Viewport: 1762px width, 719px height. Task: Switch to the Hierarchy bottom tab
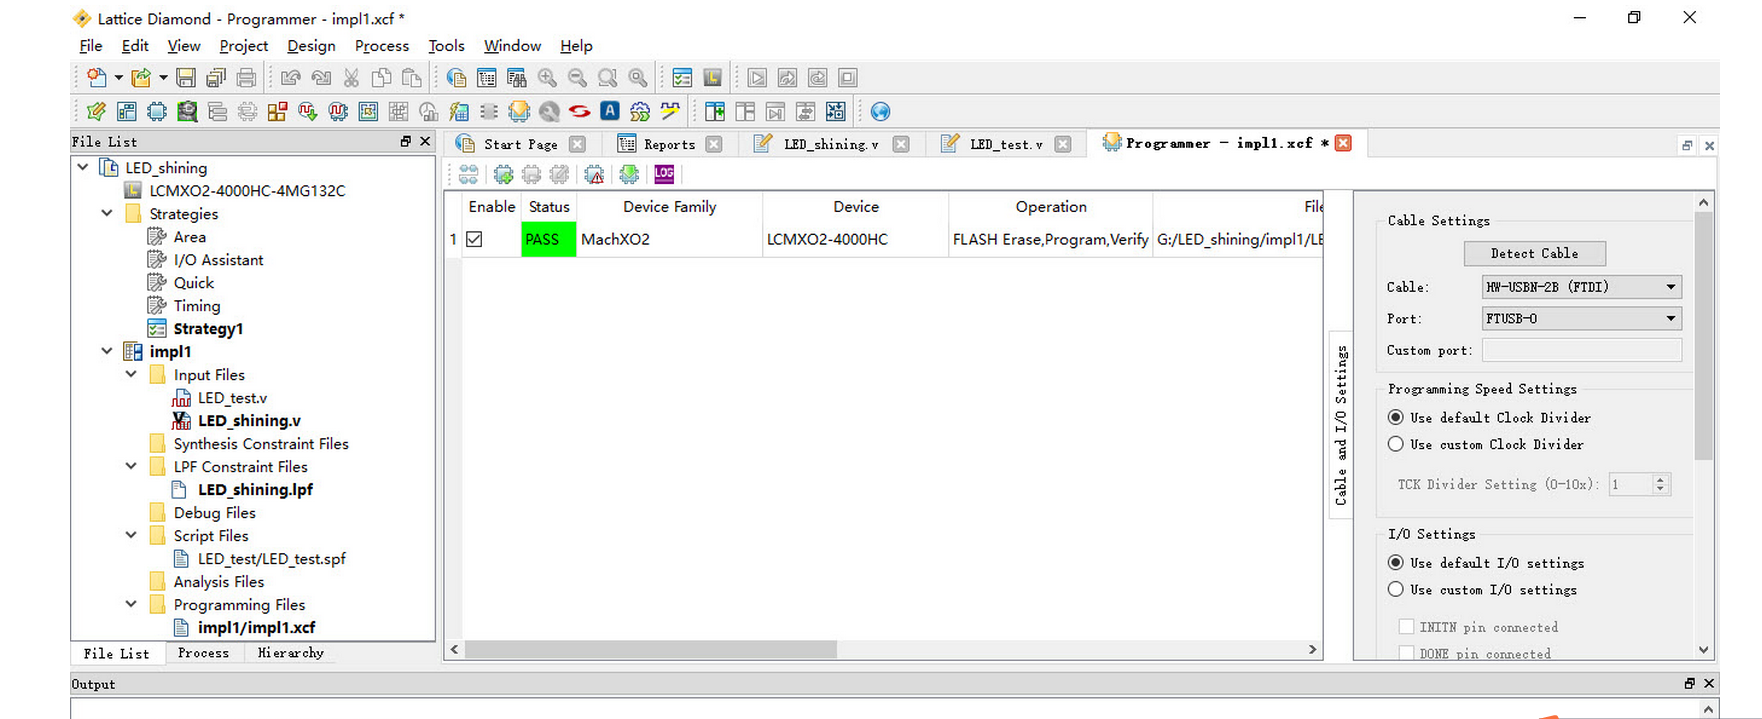pos(290,653)
